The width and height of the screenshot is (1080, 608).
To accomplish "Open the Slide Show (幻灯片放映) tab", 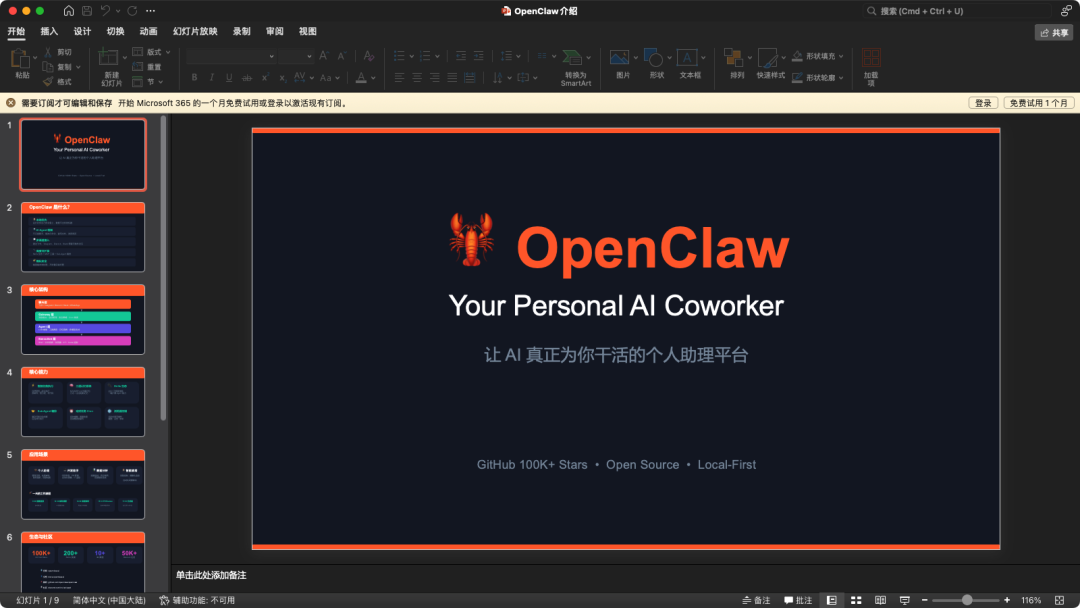I will coord(195,32).
